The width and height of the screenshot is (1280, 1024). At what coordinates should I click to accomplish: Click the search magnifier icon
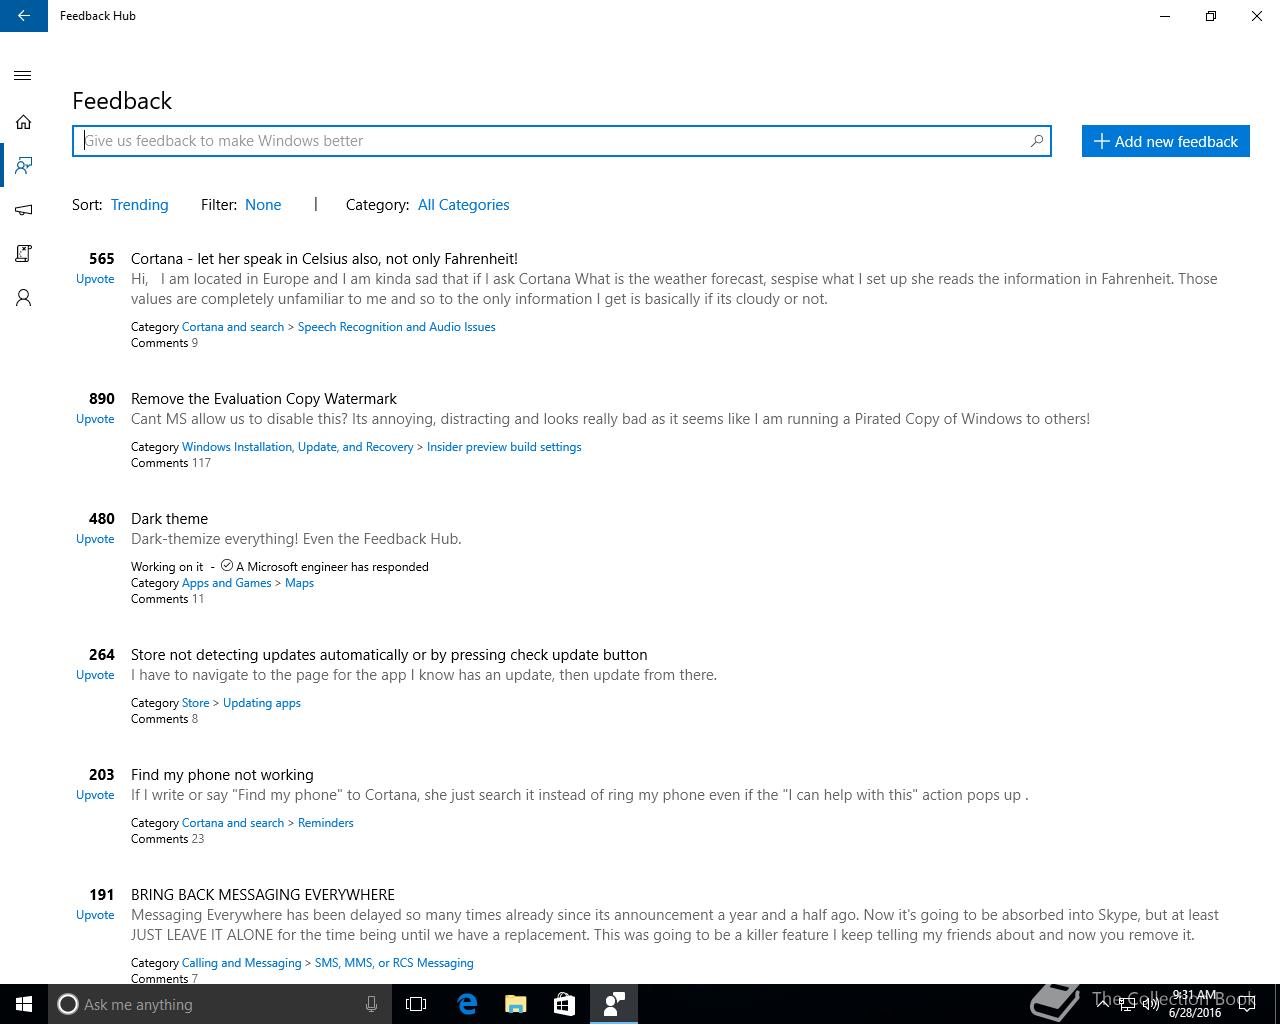click(x=1037, y=141)
